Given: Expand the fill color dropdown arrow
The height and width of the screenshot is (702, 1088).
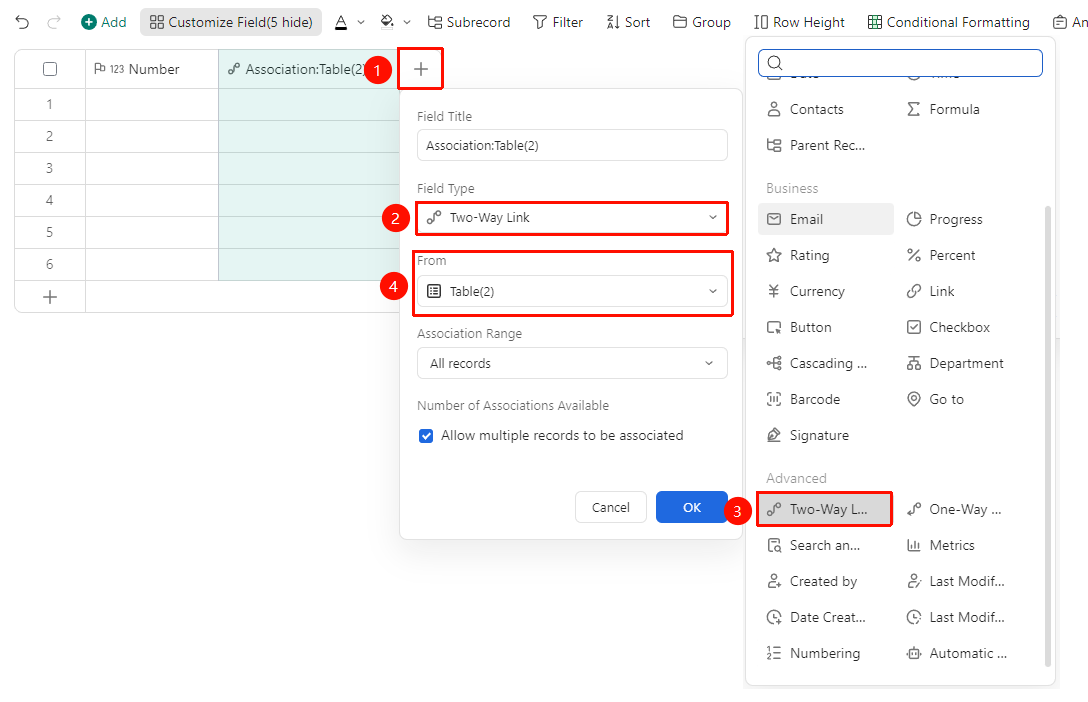Looking at the screenshot, I should coord(407,22).
